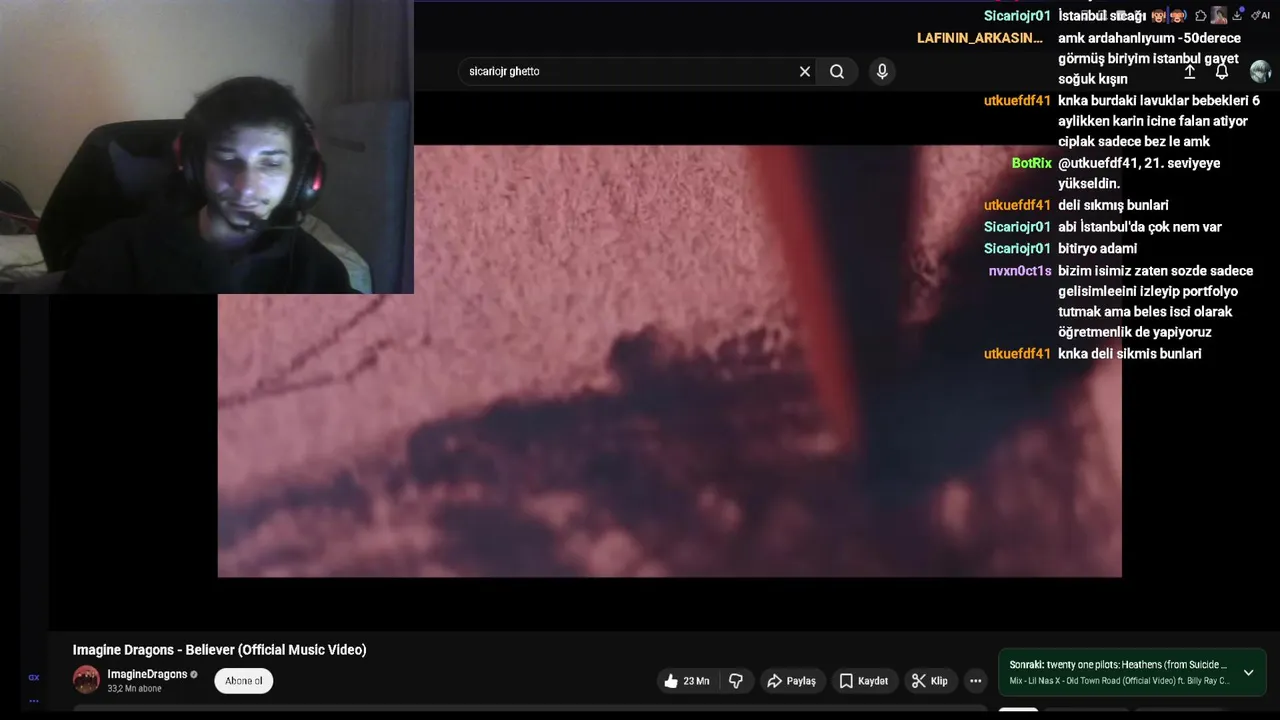Click the '33,2 Mn abone' subscriber count
Screen dimensions: 1280x720
134,689
